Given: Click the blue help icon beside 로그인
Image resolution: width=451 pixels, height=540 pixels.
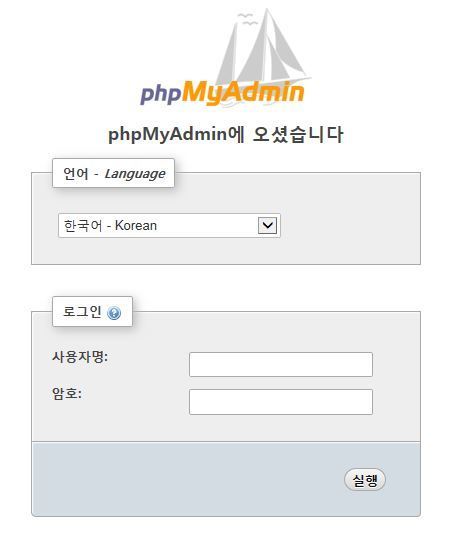Looking at the screenshot, I should pyautogui.click(x=114, y=313).
